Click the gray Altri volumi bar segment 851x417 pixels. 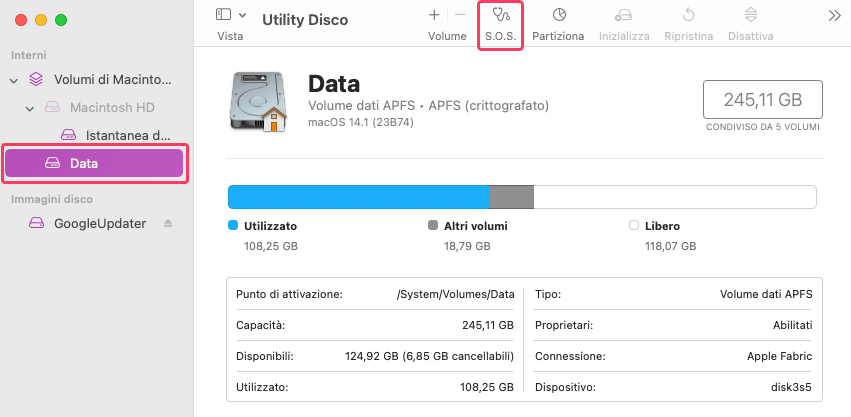(x=511, y=197)
